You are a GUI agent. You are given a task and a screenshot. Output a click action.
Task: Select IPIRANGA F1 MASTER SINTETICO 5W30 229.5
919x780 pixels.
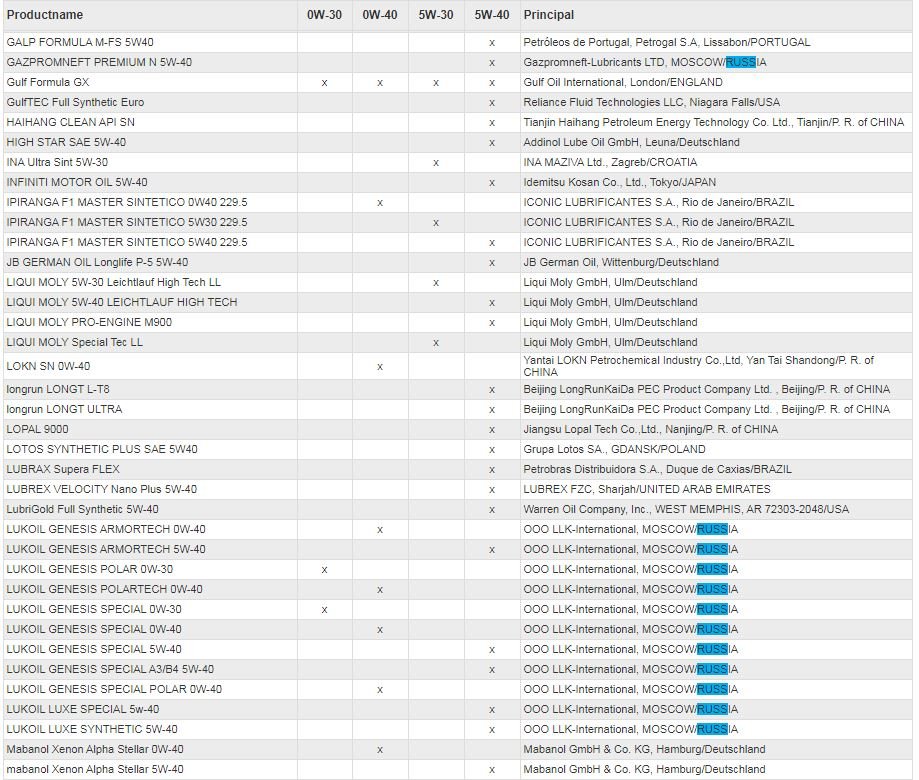tap(127, 222)
